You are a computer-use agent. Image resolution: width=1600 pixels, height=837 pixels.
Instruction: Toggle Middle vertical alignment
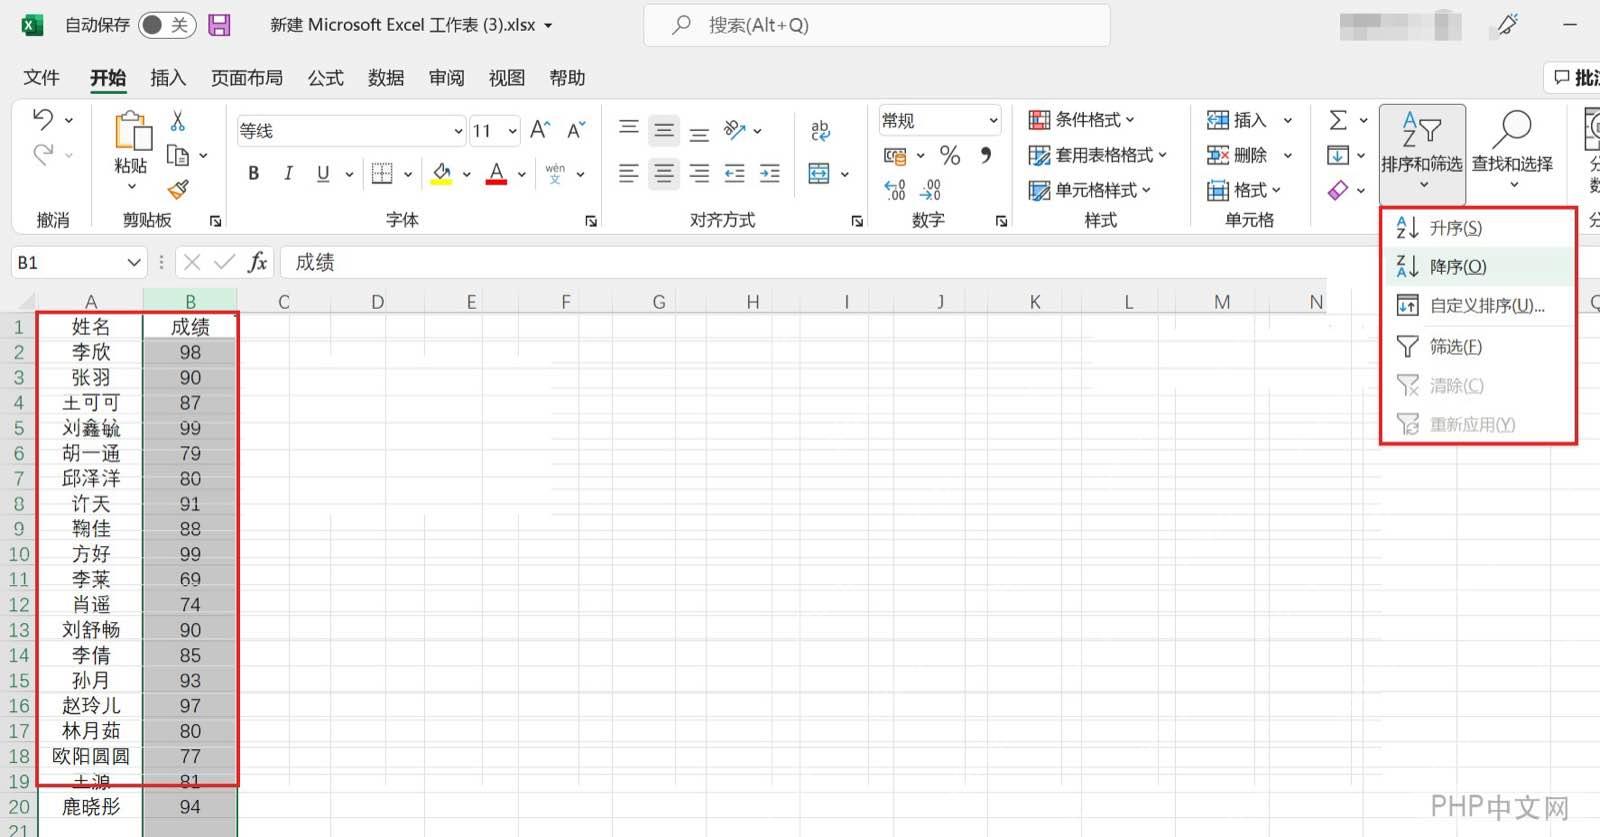(663, 130)
